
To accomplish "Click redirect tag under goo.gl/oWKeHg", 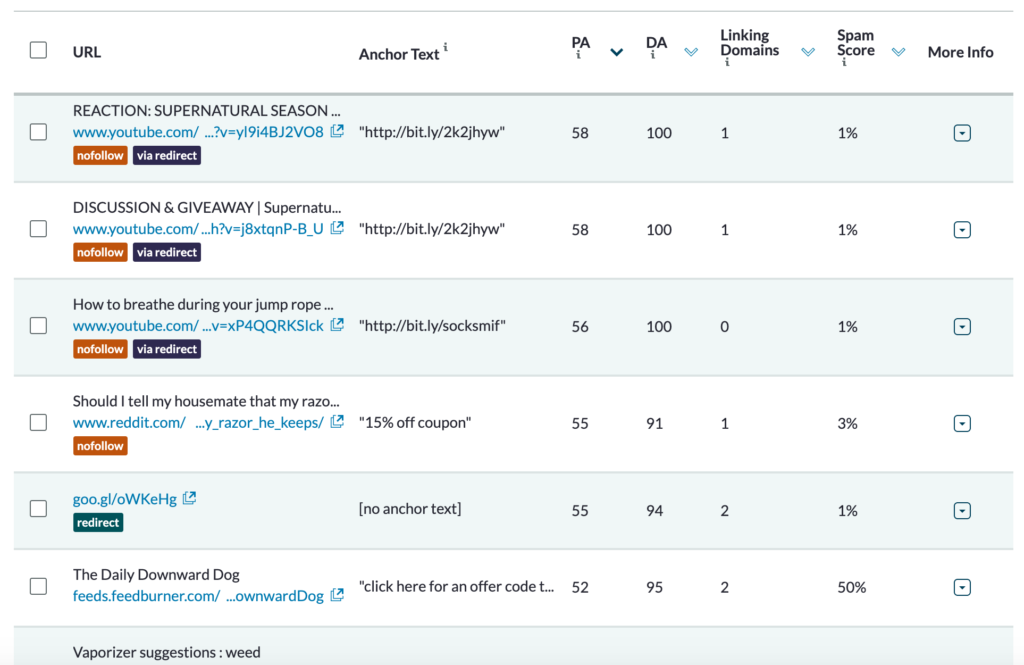I will (x=98, y=523).
